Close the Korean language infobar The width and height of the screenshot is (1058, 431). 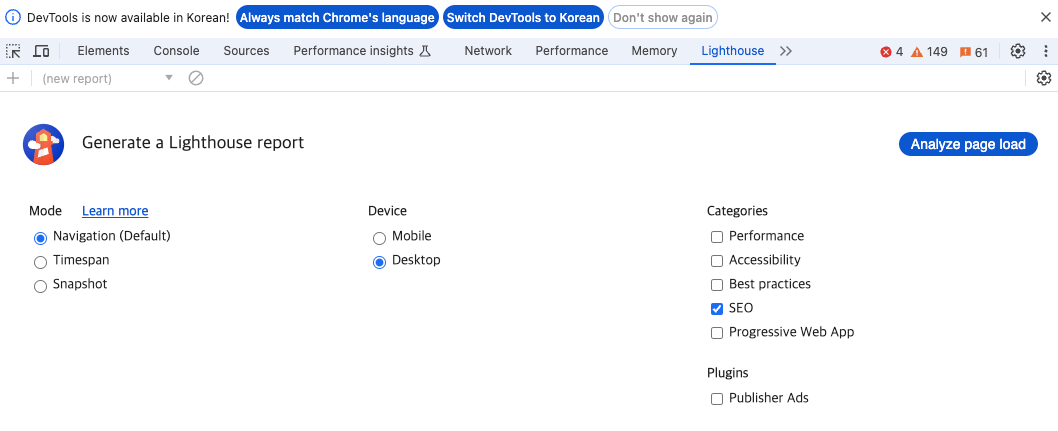tap(1045, 18)
